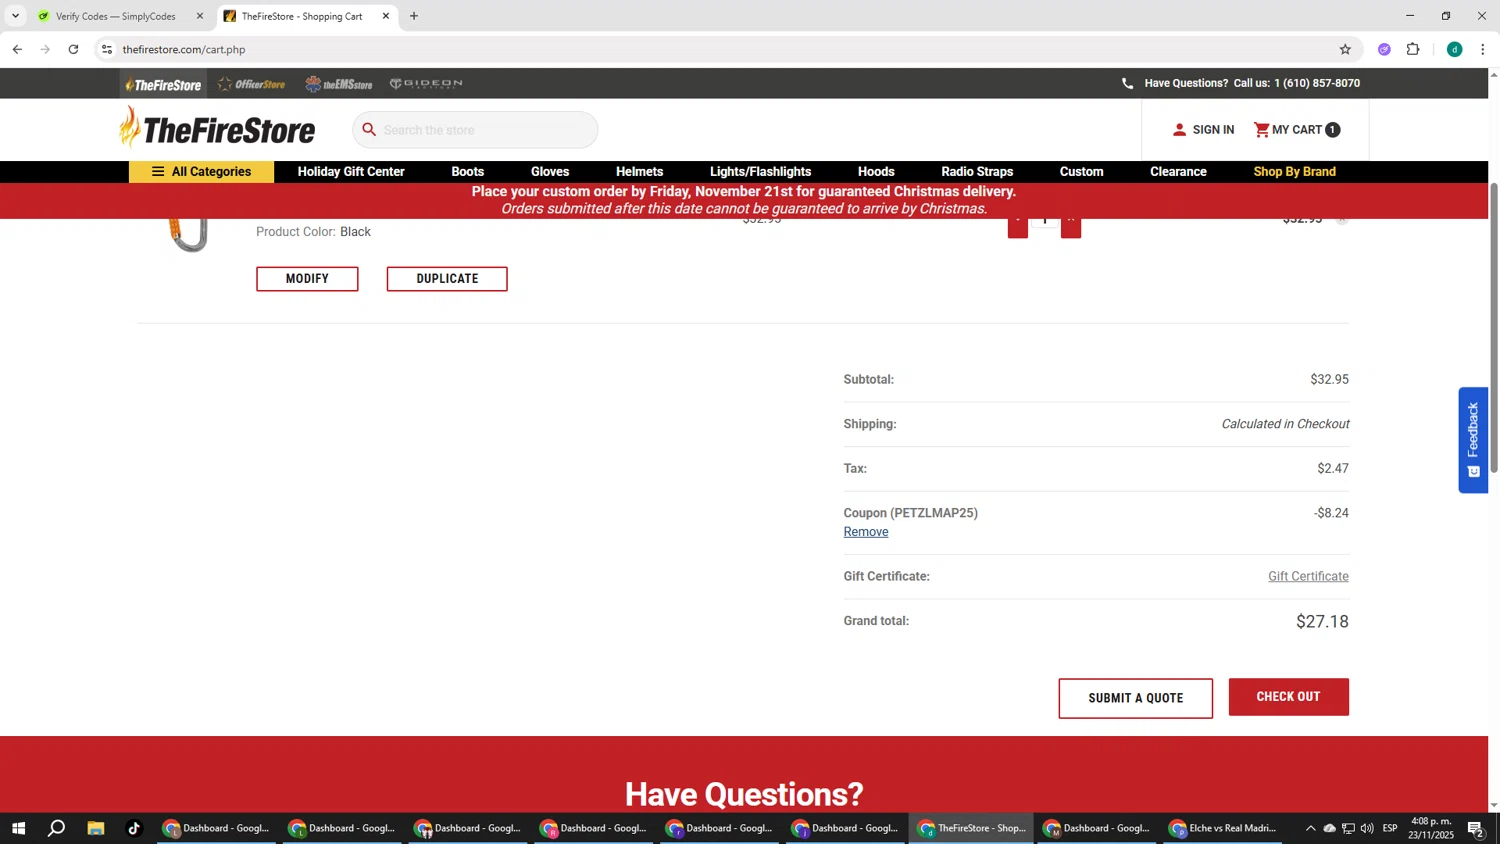
Task: Click the Sign In person icon
Action: tap(1179, 130)
